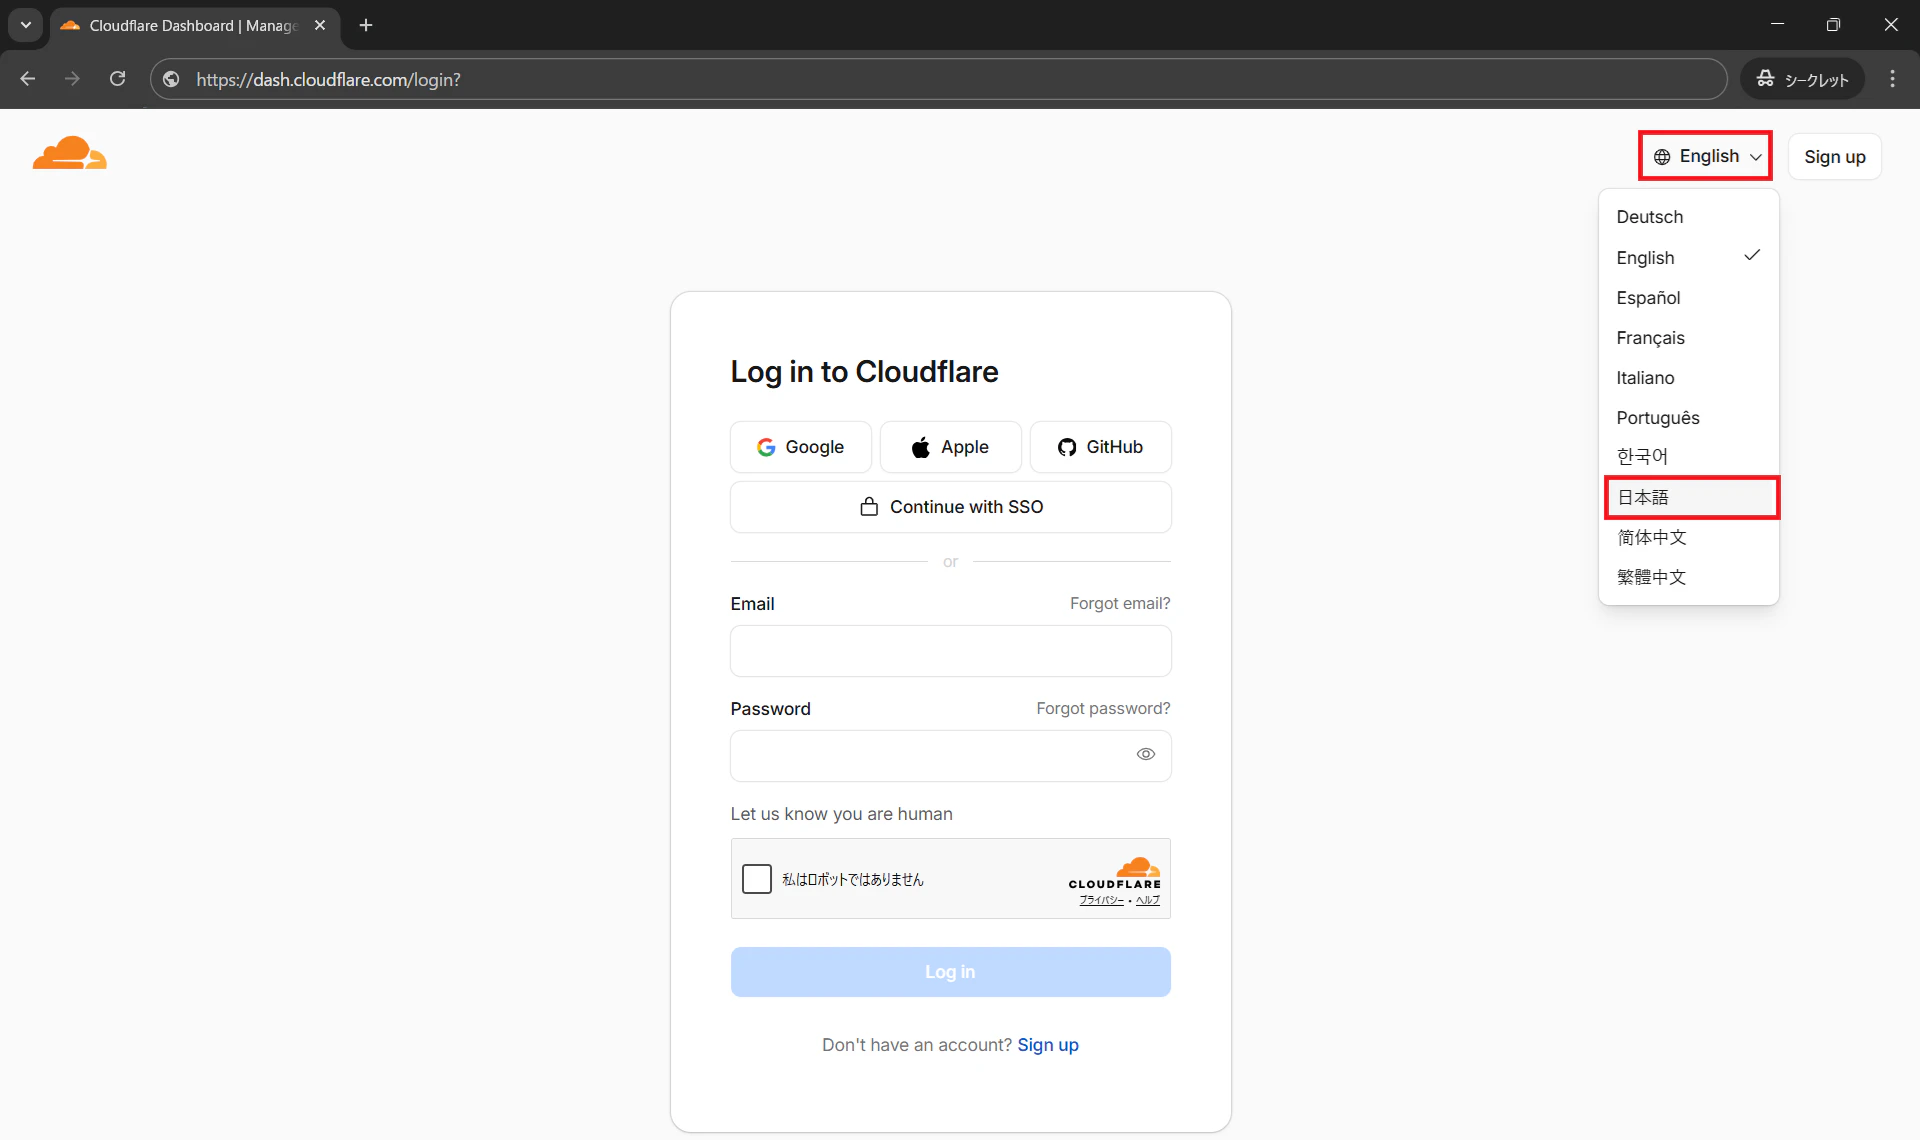Click the Sign up button at top right
The width and height of the screenshot is (1920, 1140).
click(x=1834, y=156)
